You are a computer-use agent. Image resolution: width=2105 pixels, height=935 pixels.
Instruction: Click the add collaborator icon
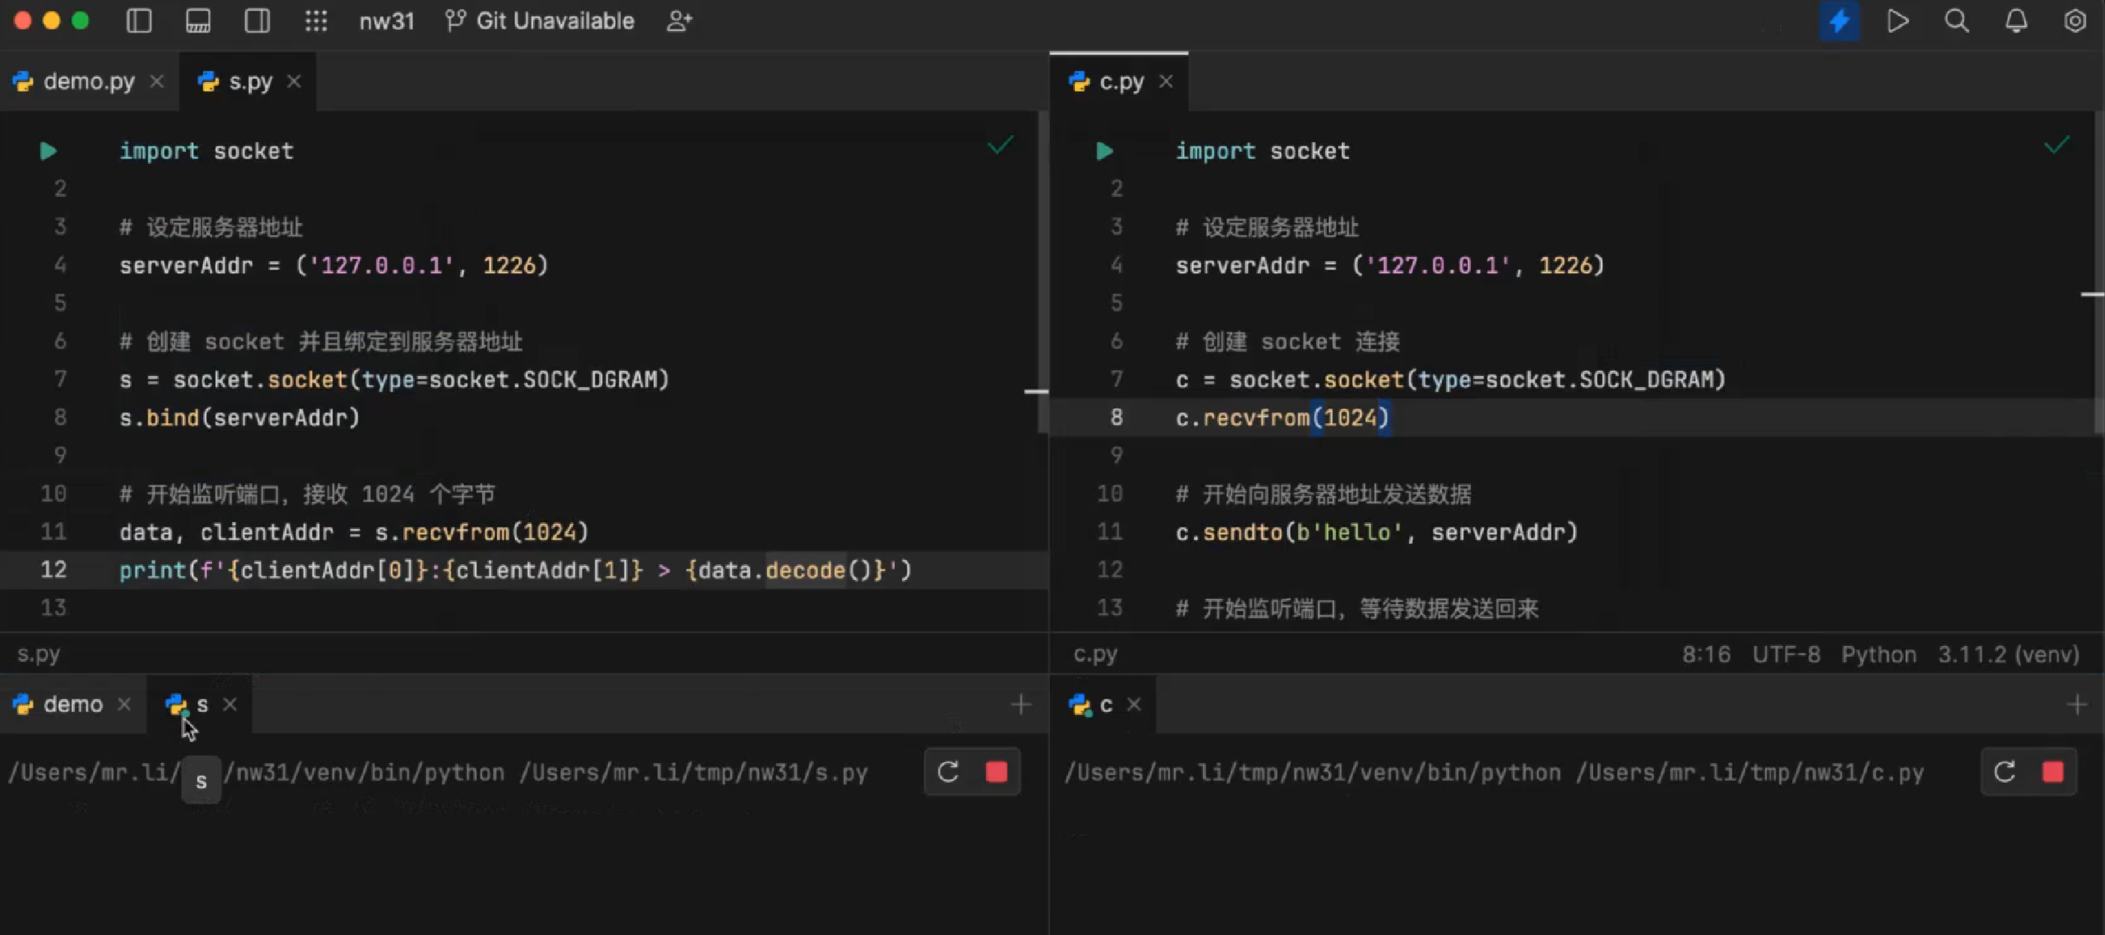pos(679,21)
